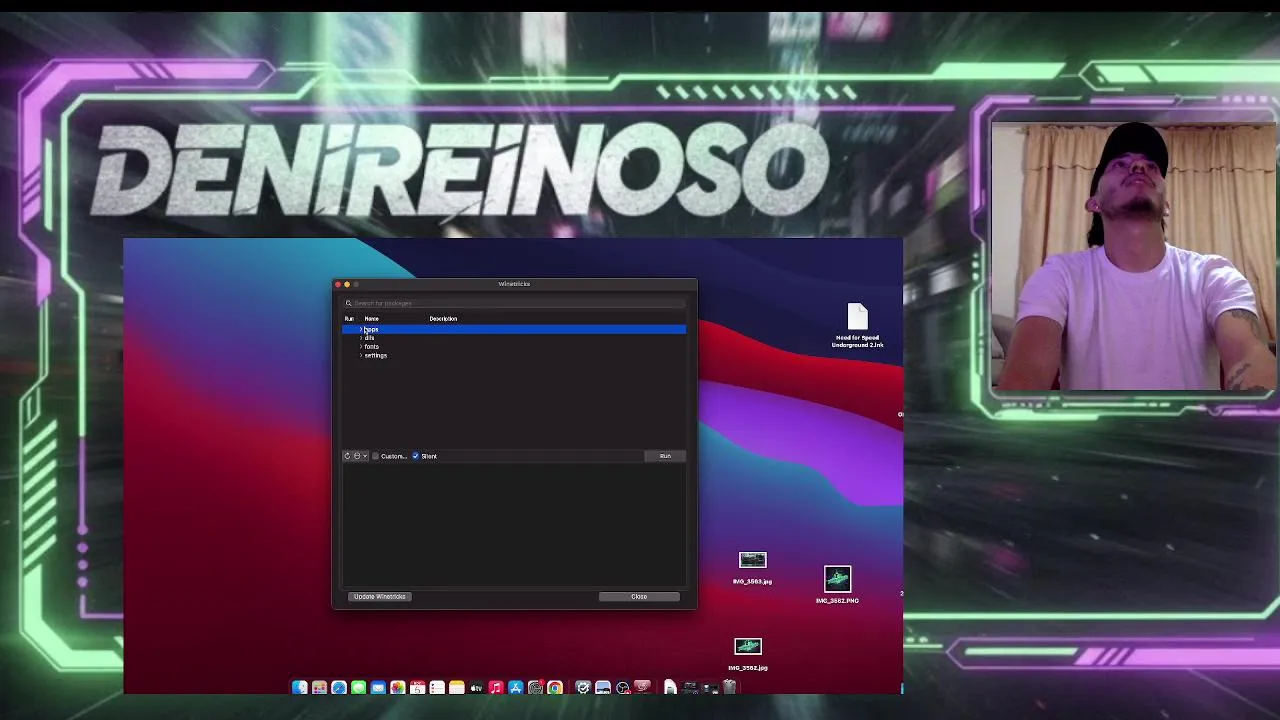
Task: Expand the fonts tree row
Action: pos(361,347)
